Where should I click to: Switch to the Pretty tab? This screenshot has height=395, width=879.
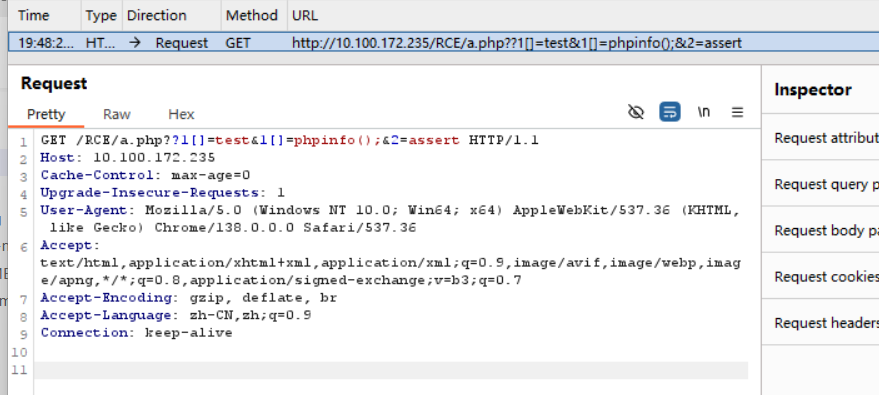(47, 114)
